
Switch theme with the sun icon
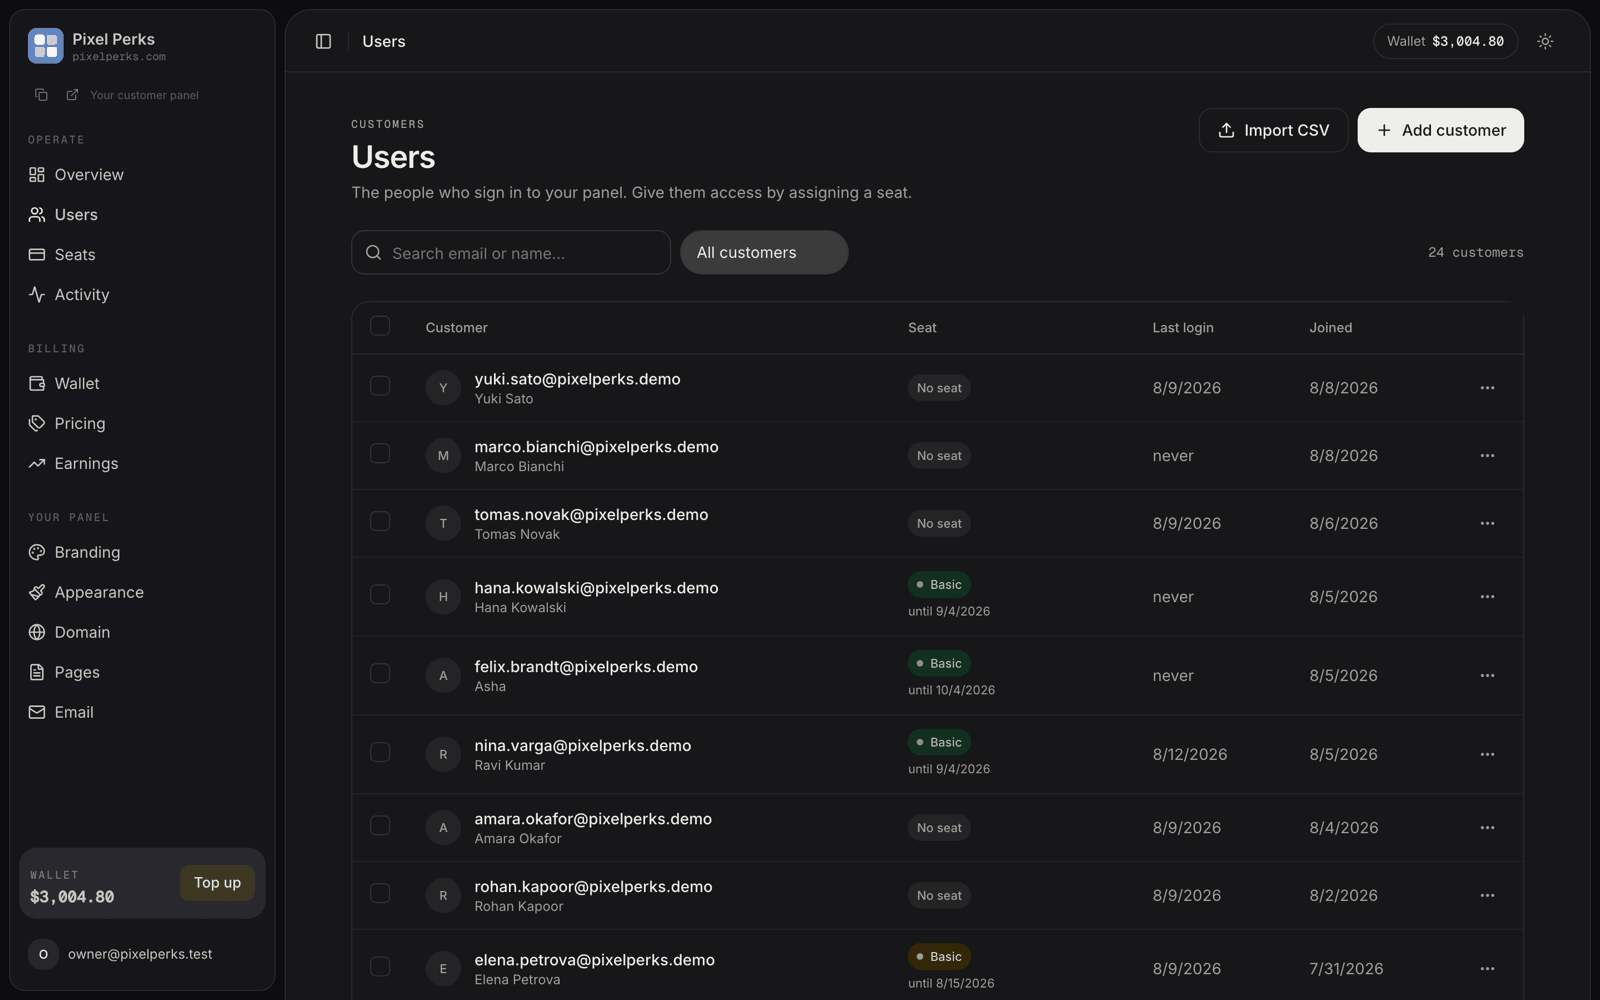pos(1545,41)
